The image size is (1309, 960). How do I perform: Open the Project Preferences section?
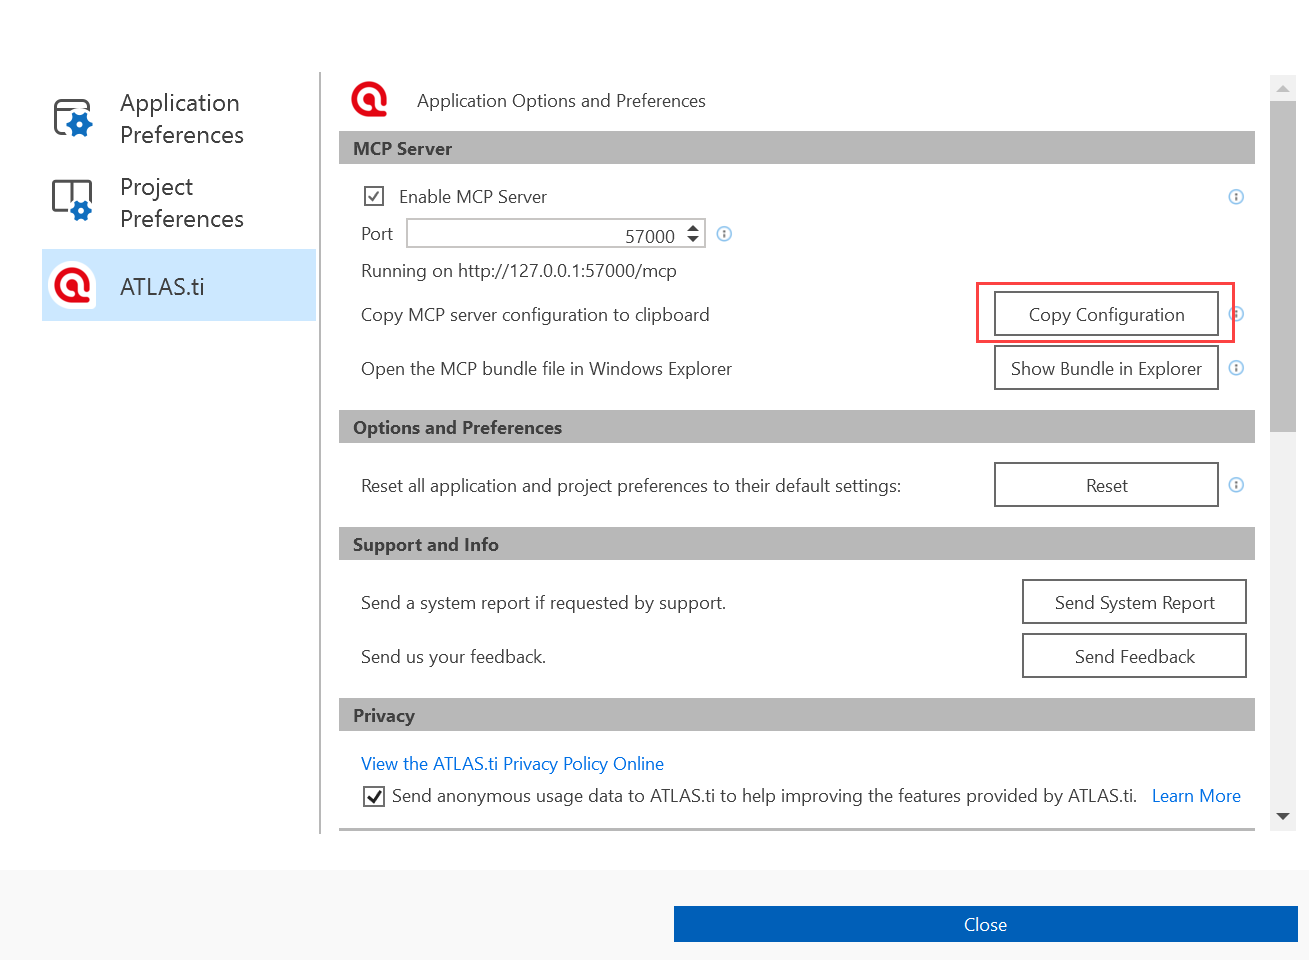click(179, 203)
